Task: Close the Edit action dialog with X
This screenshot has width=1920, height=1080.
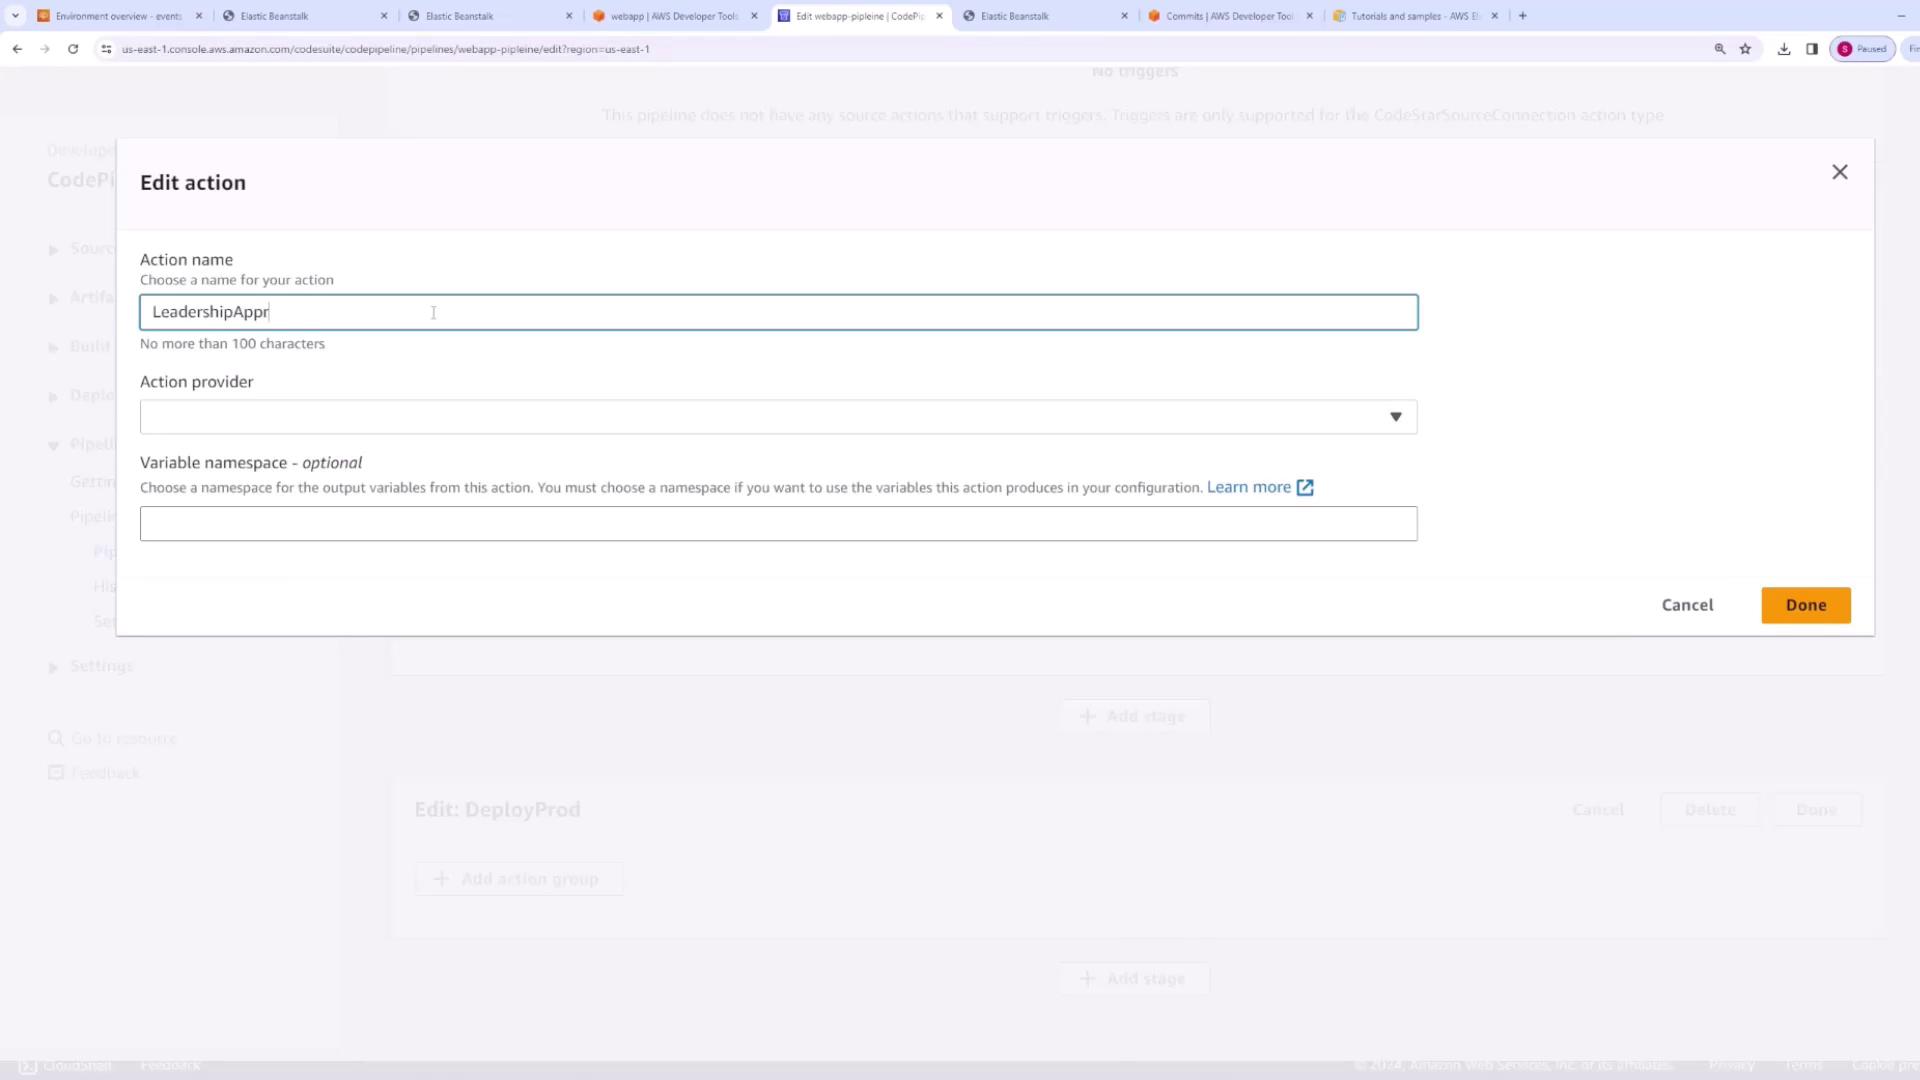Action: point(1839,172)
